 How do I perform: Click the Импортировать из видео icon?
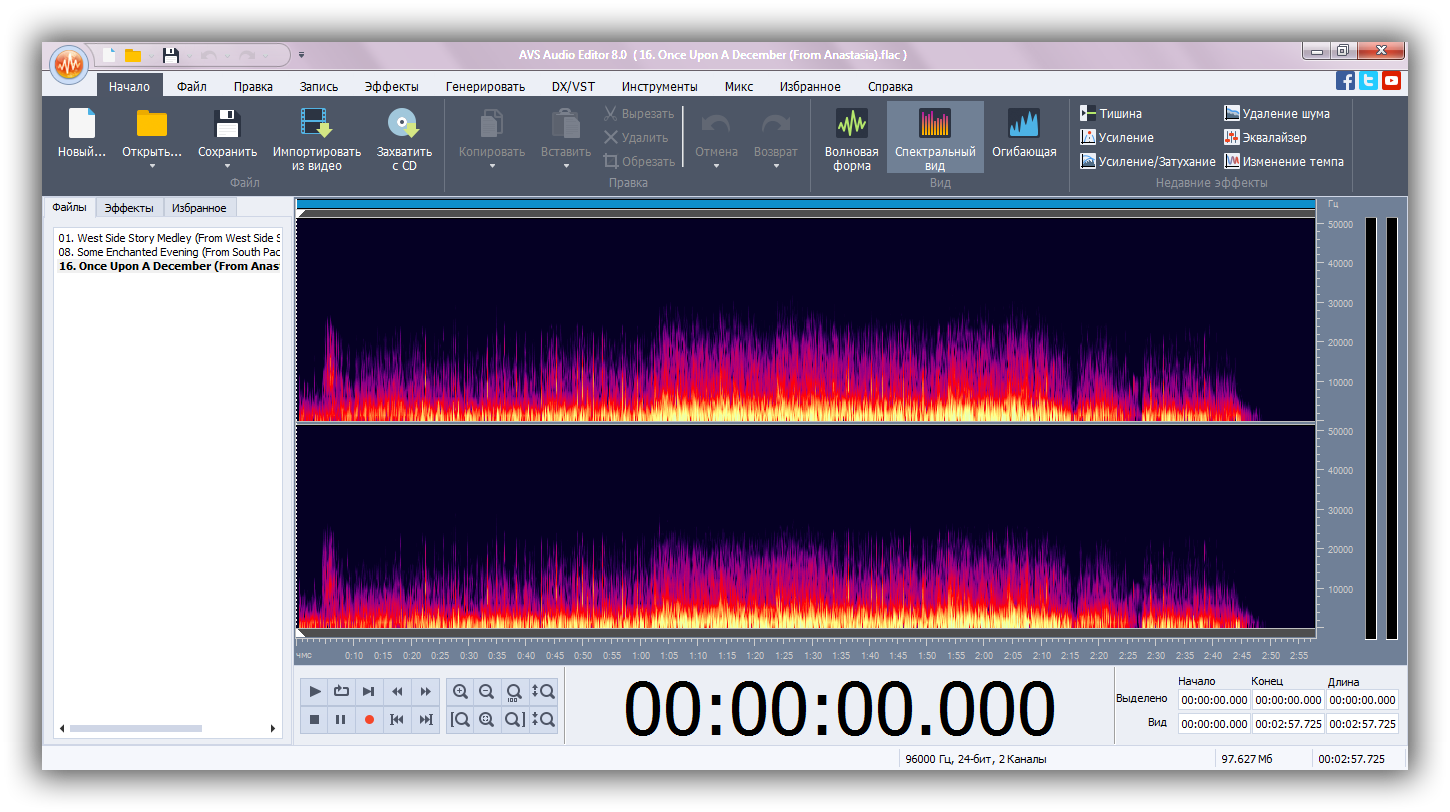(x=316, y=123)
